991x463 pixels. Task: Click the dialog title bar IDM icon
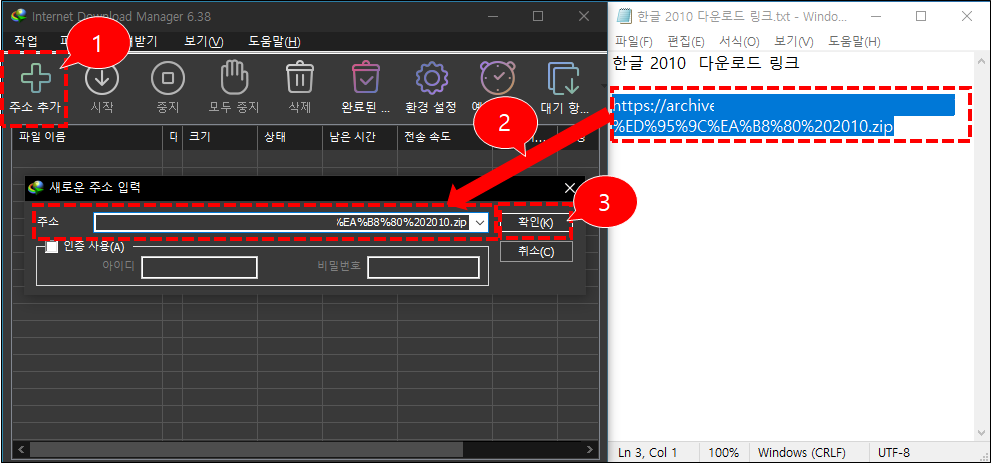(x=38, y=187)
